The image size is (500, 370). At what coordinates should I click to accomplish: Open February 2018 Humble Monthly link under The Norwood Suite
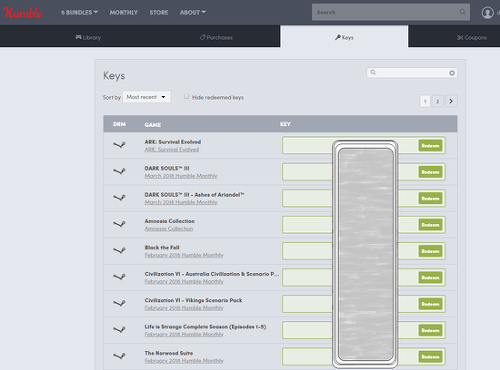184,361
